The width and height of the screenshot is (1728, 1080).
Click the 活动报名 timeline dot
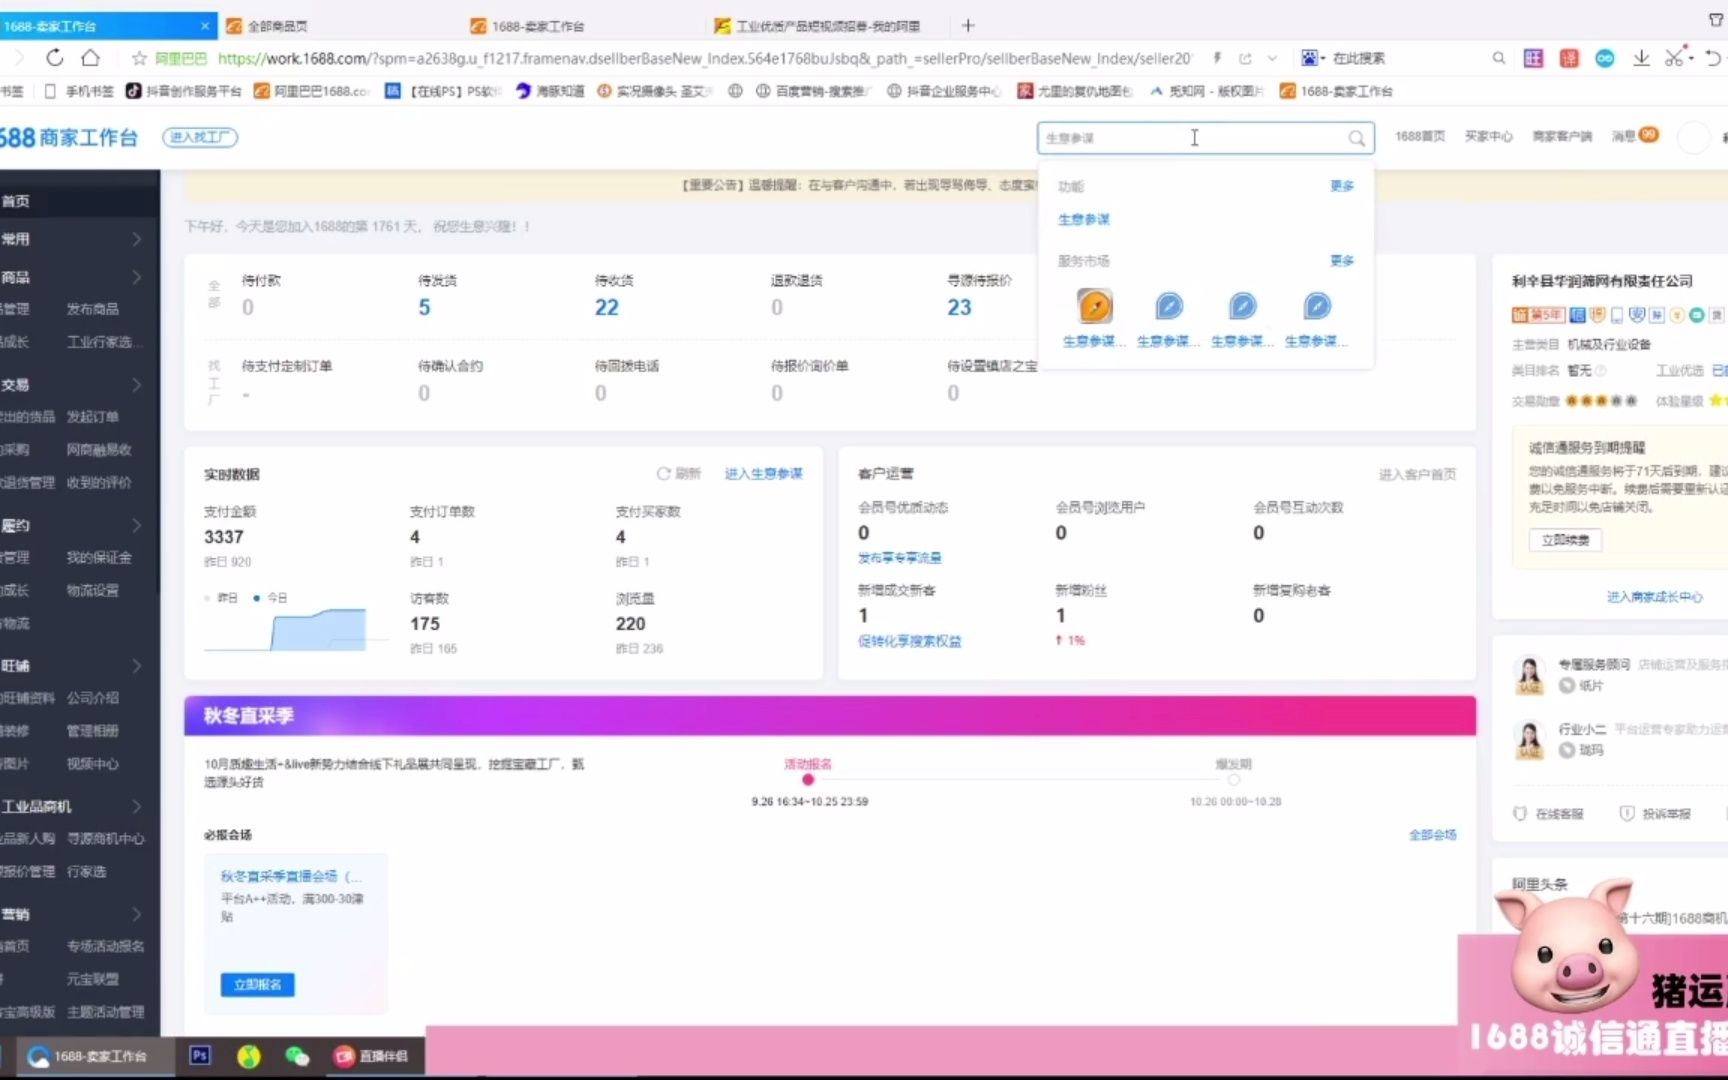[808, 780]
